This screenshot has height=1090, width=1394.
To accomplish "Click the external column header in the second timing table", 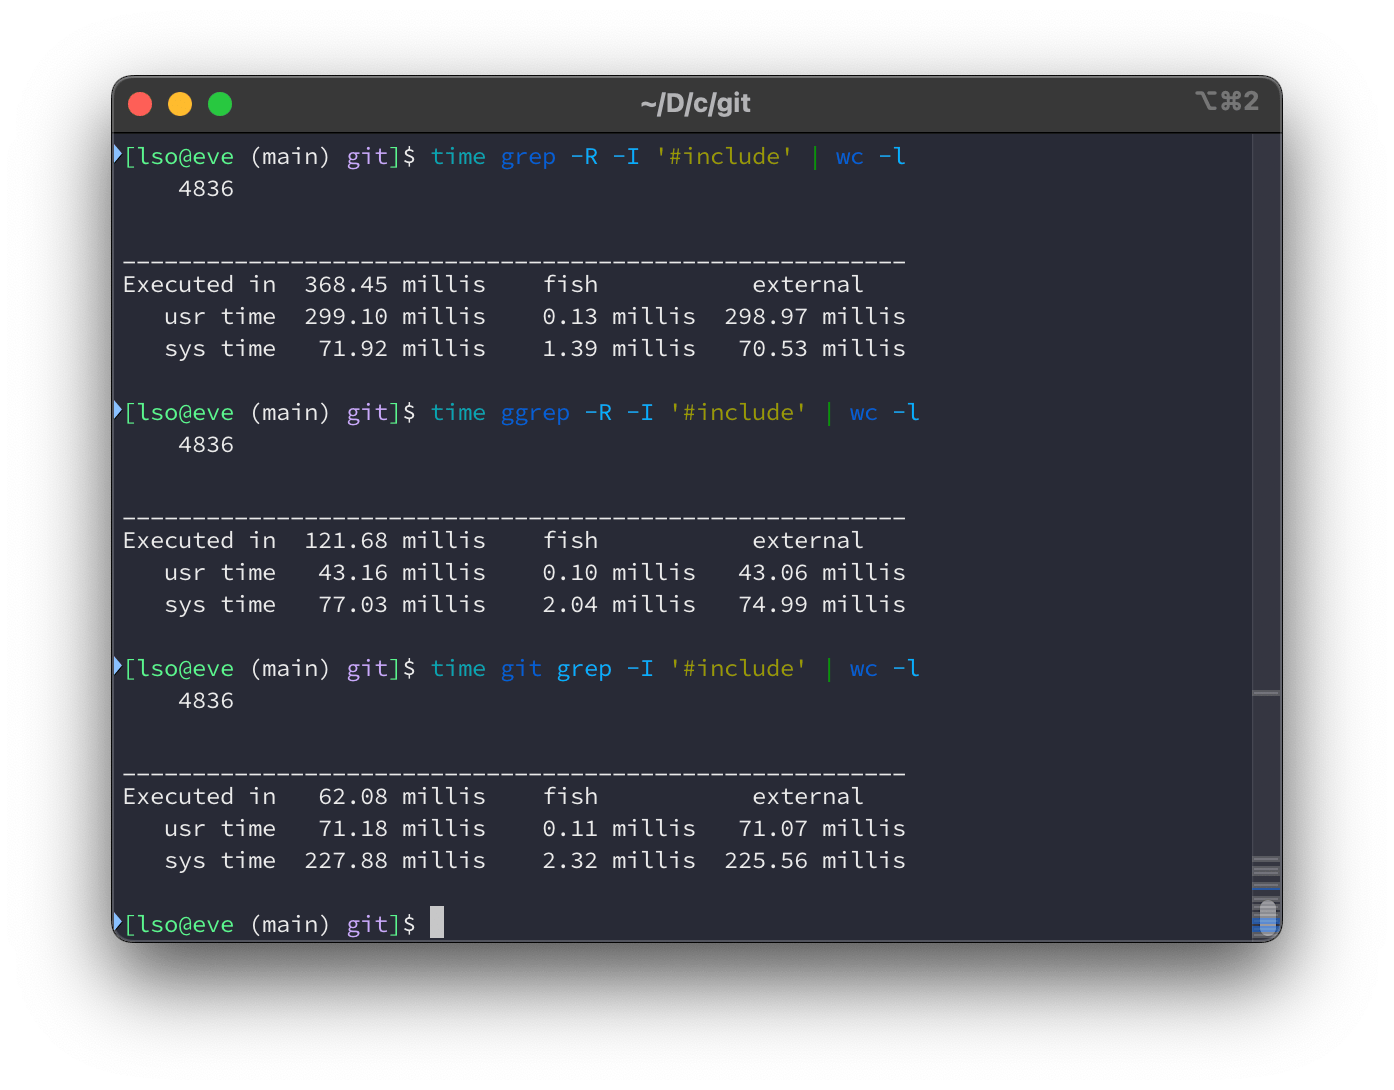I will (x=807, y=540).
